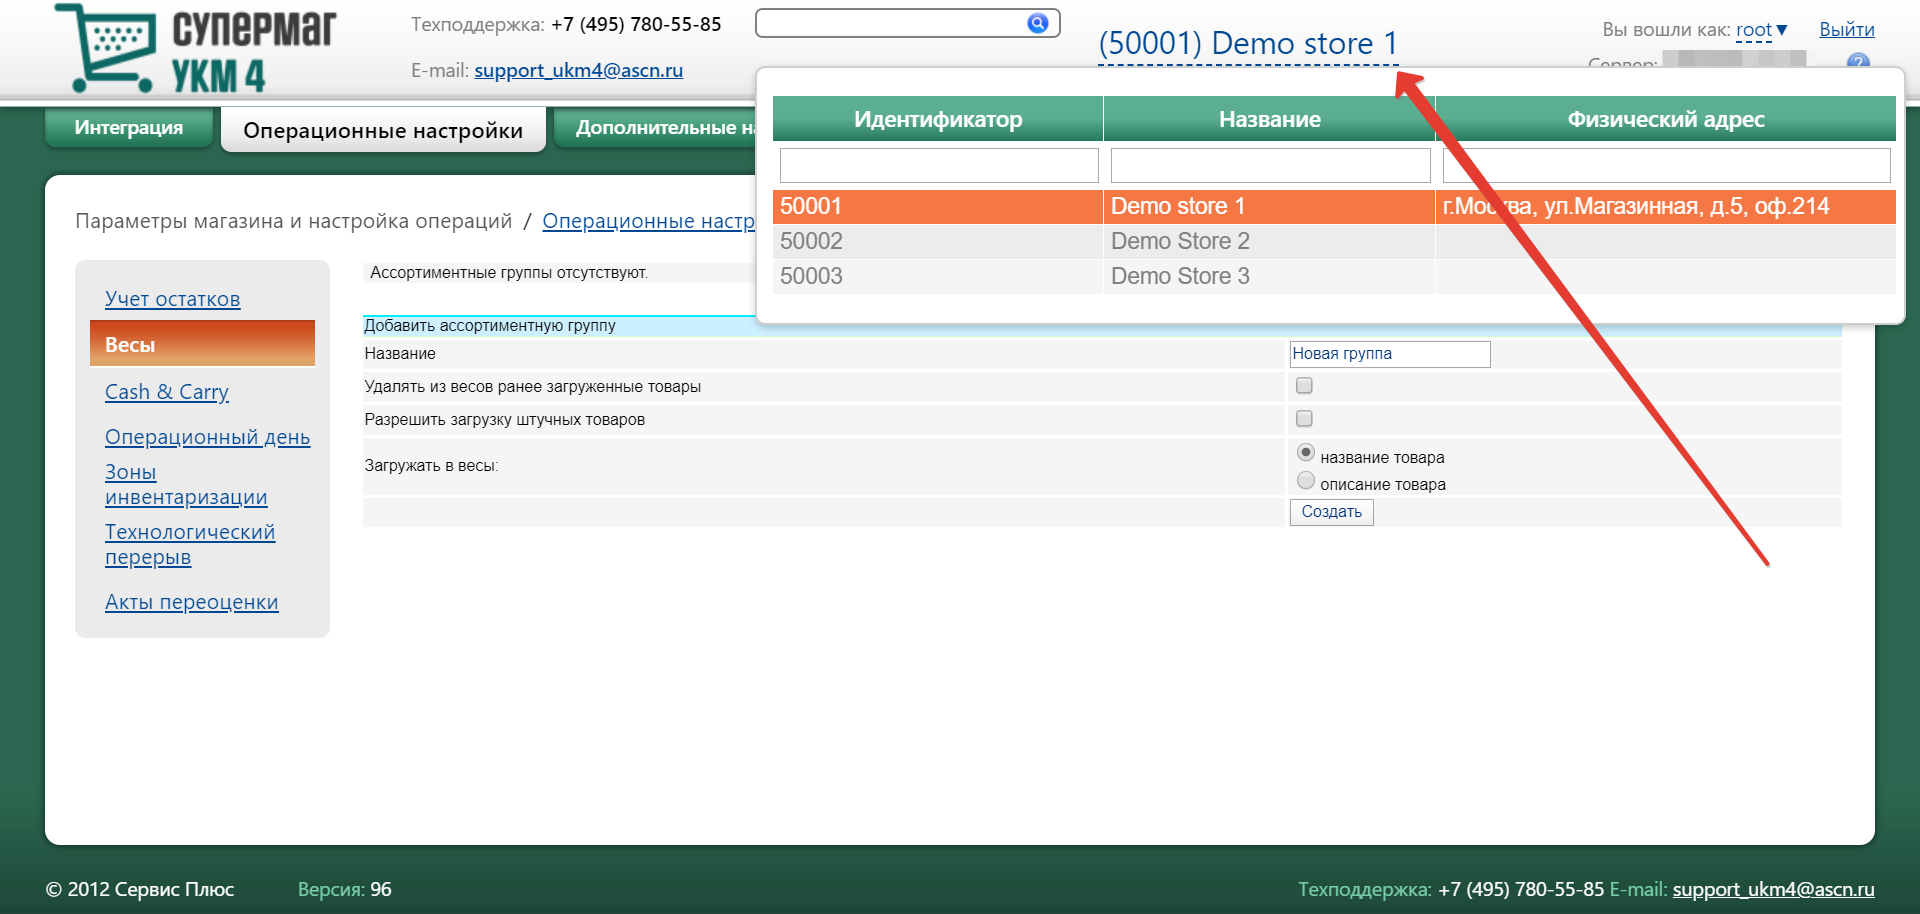Expand the root user dropdown

pos(1762,30)
